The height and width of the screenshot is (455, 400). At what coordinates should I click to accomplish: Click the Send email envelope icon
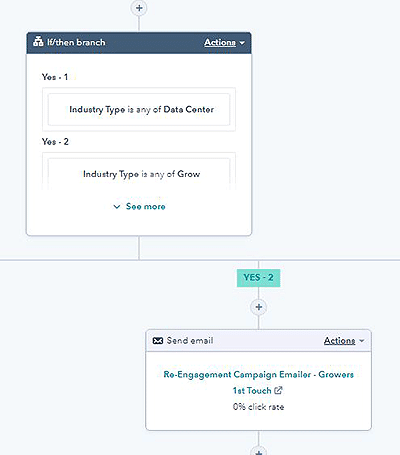coord(158,341)
